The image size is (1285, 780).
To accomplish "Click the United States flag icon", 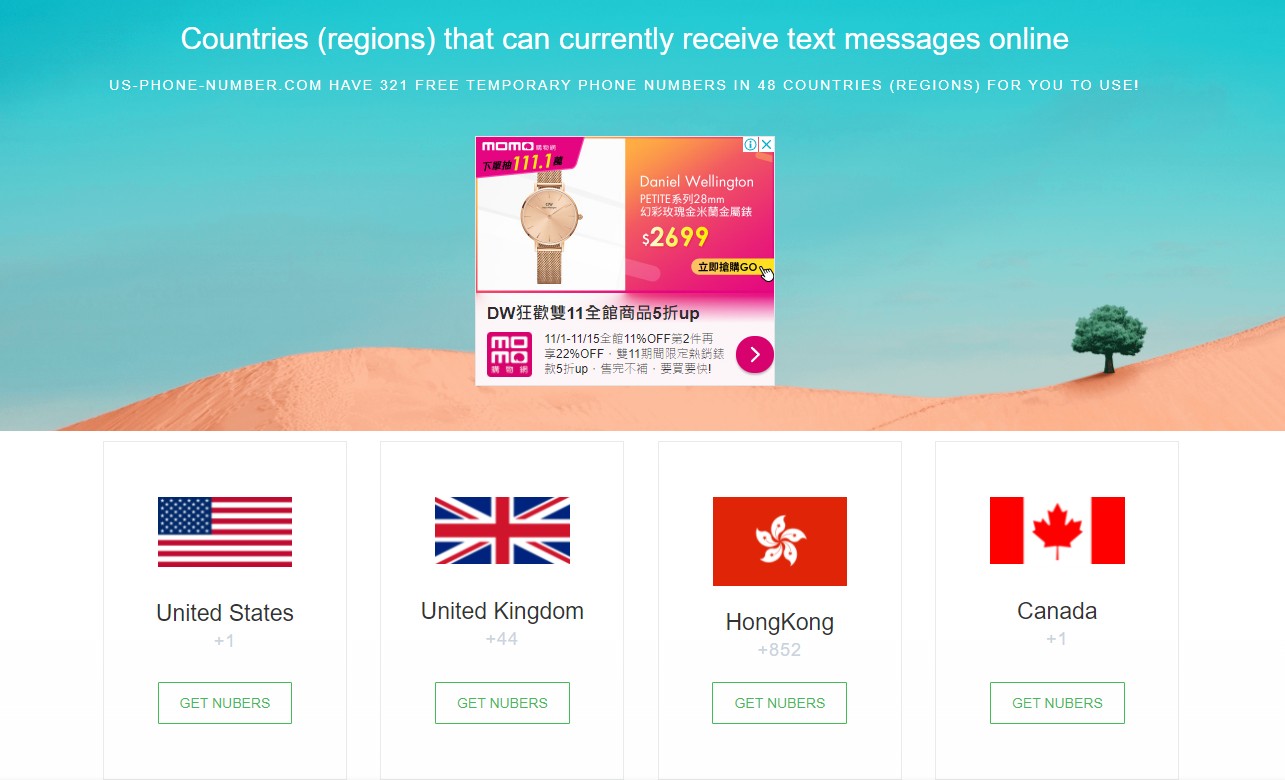I will [x=225, y=532].
